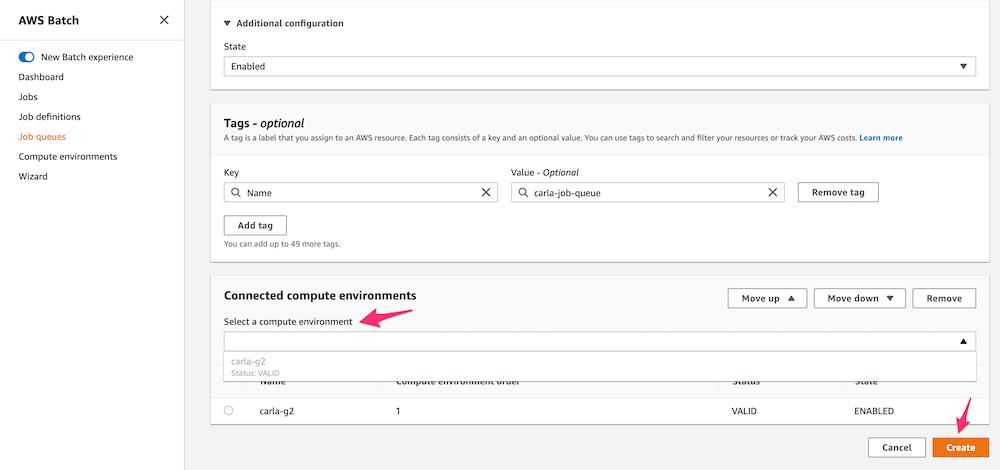Remove the Name tag
Viewport: 1000px width, 470px height.
(x=838, y=193)
